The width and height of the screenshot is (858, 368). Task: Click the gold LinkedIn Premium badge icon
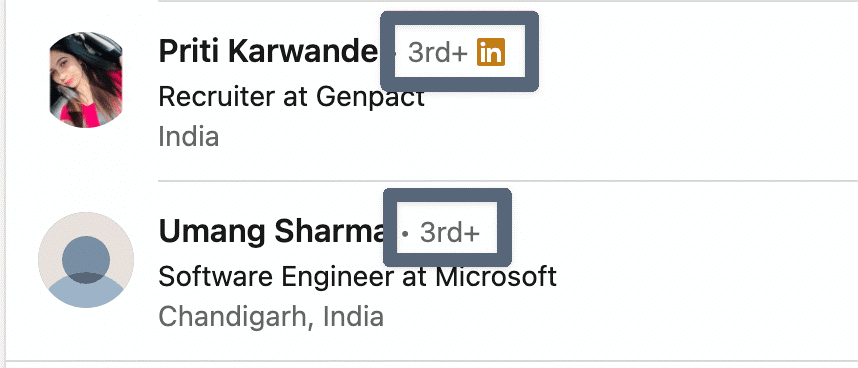[x=491, y=52]
